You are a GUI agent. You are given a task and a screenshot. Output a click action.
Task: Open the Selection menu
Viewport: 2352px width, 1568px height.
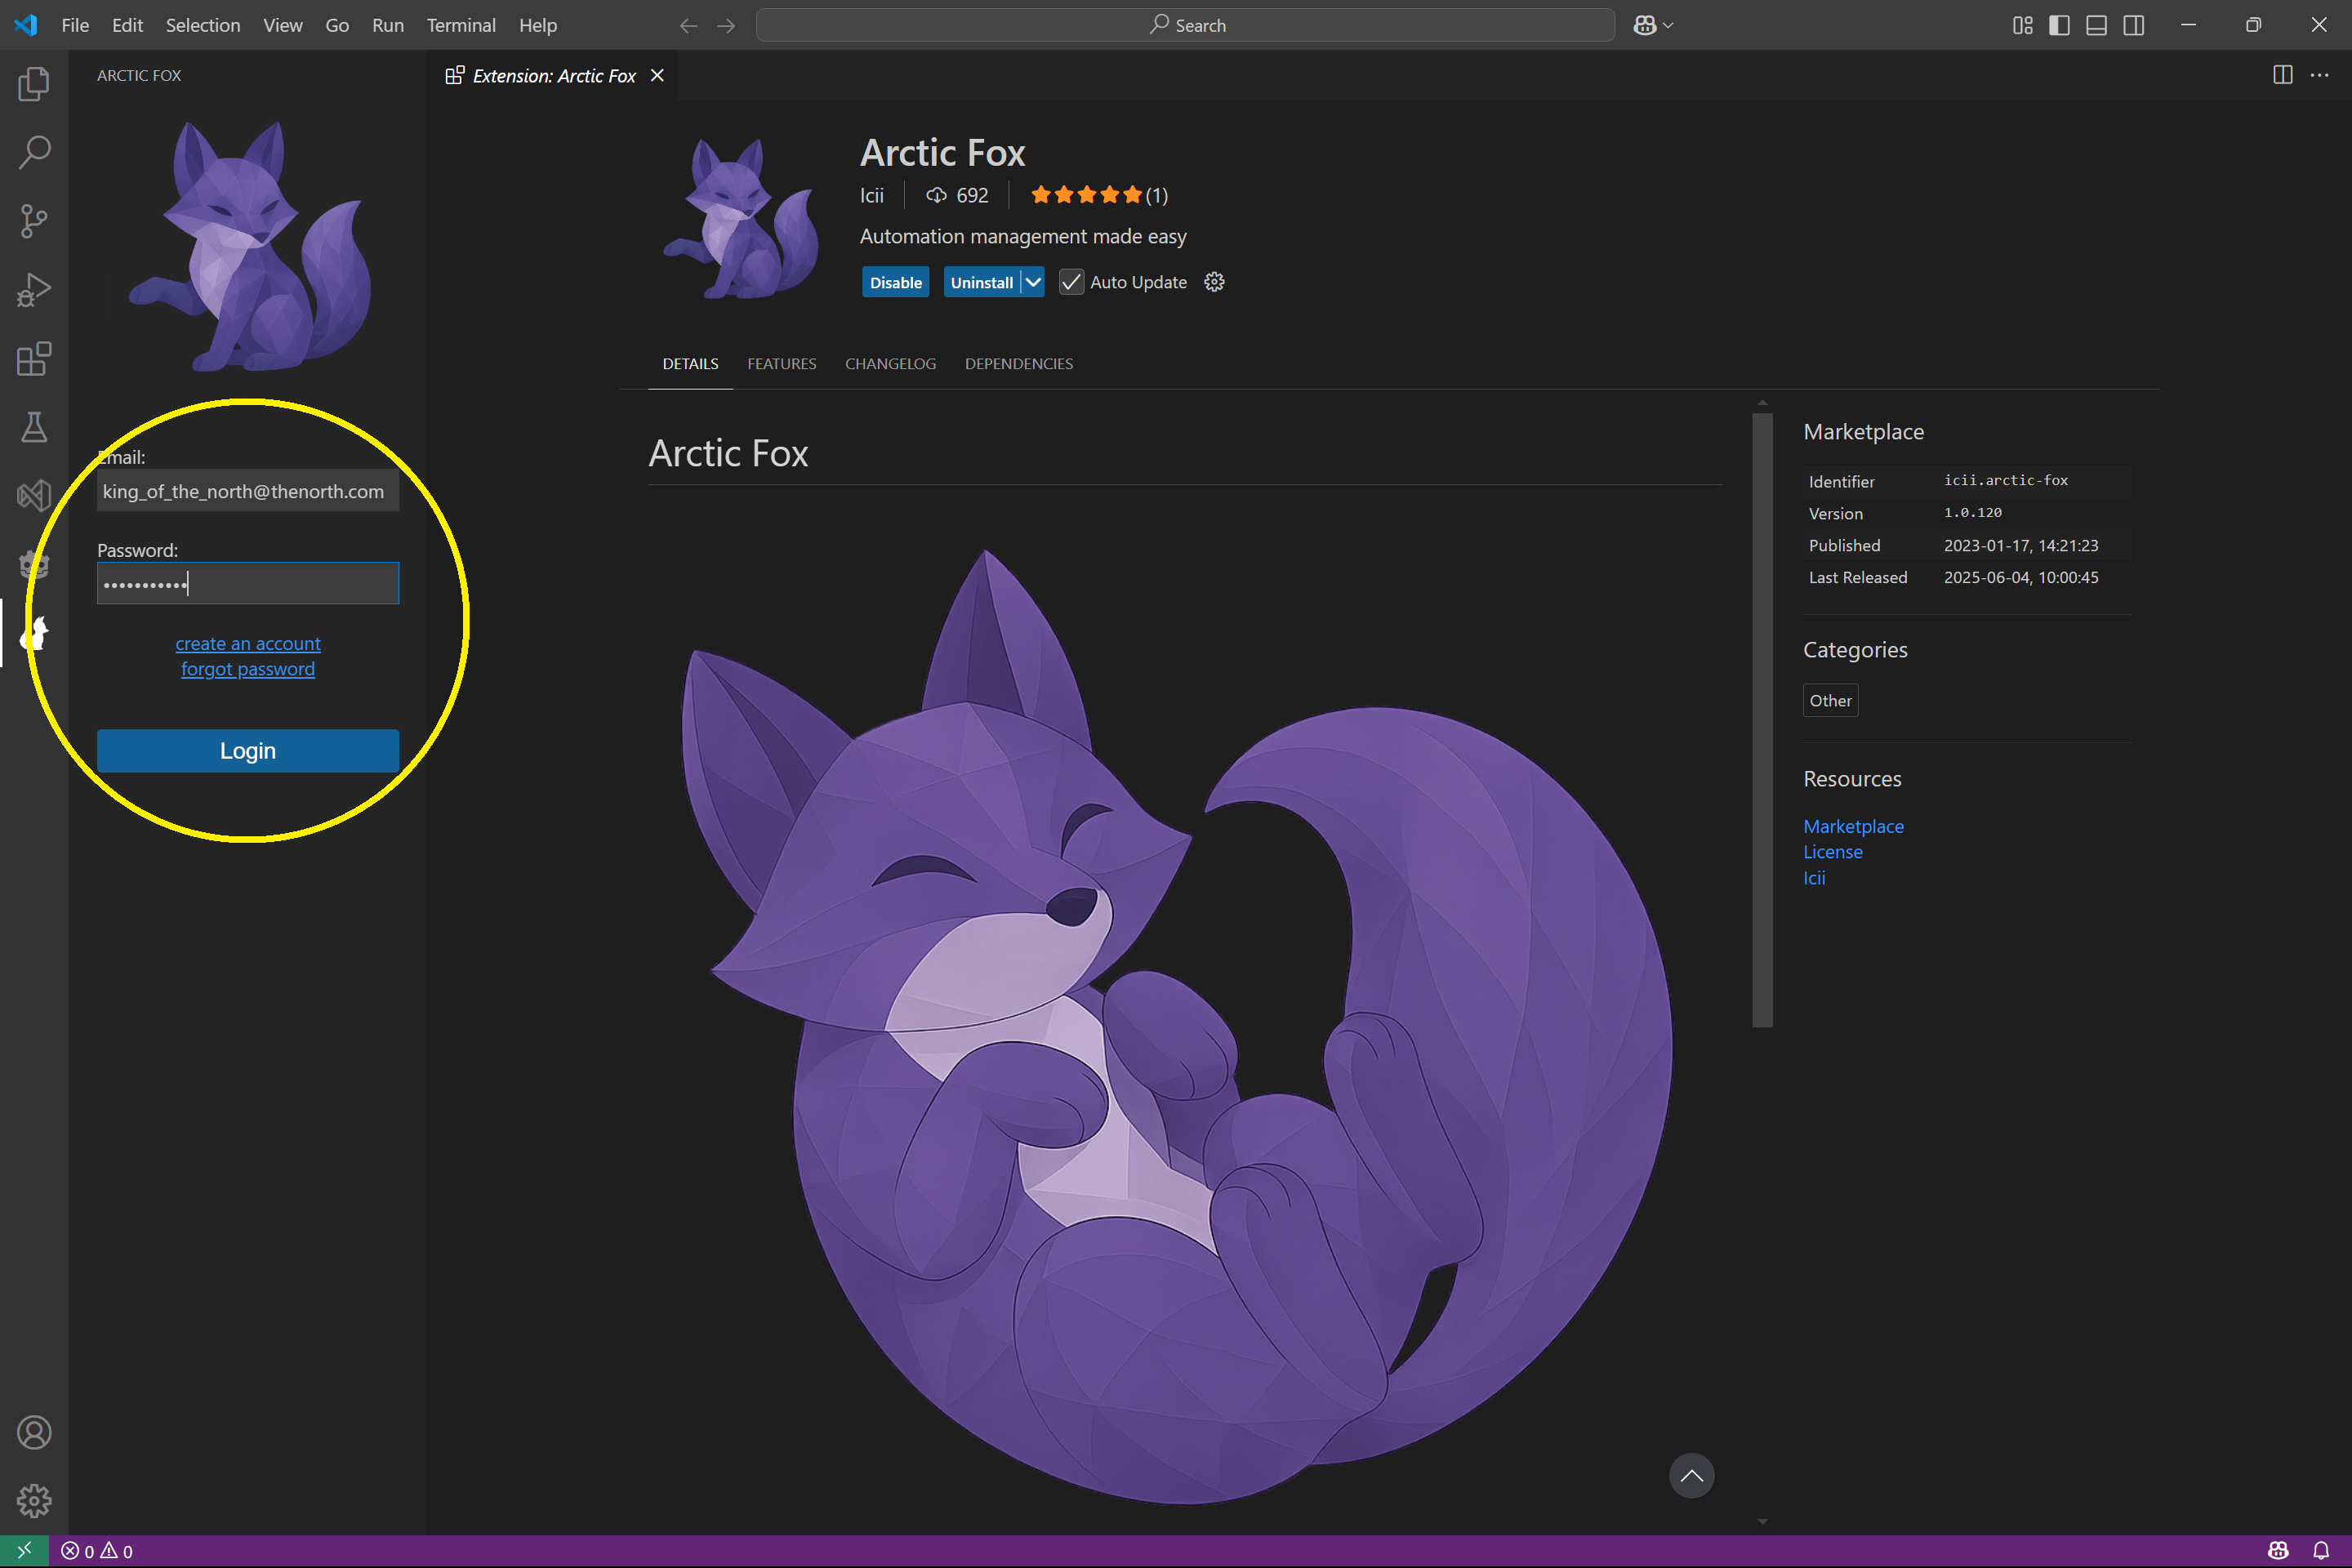pos(203,25)
